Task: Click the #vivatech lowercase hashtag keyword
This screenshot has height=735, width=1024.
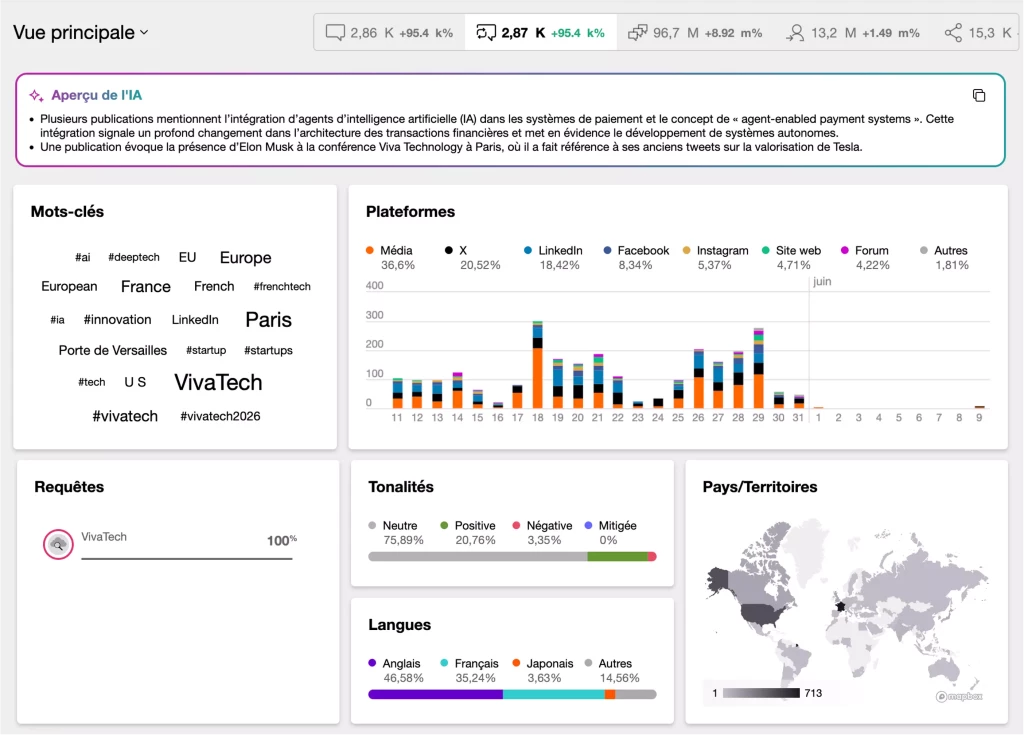Action: [x=125, y=416]
